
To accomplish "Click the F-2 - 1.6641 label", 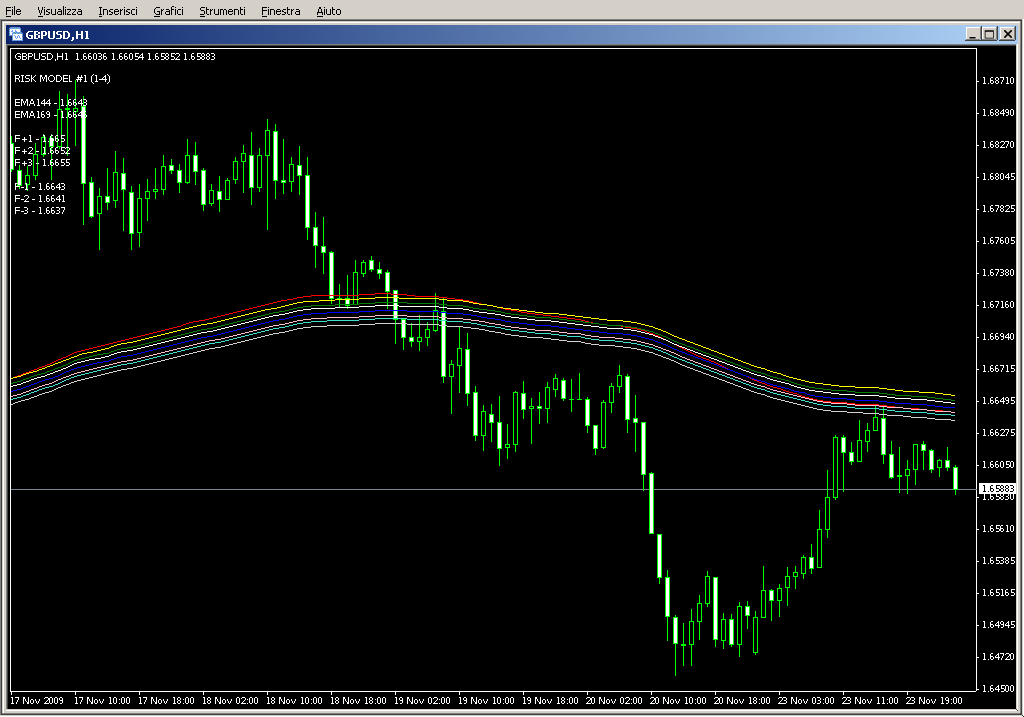I will click(40, 199).
